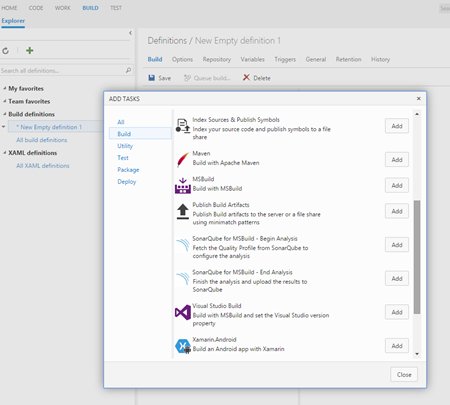
Task: Add the MSBuild task
Action: pyautogui.click(x=397, y=185)
